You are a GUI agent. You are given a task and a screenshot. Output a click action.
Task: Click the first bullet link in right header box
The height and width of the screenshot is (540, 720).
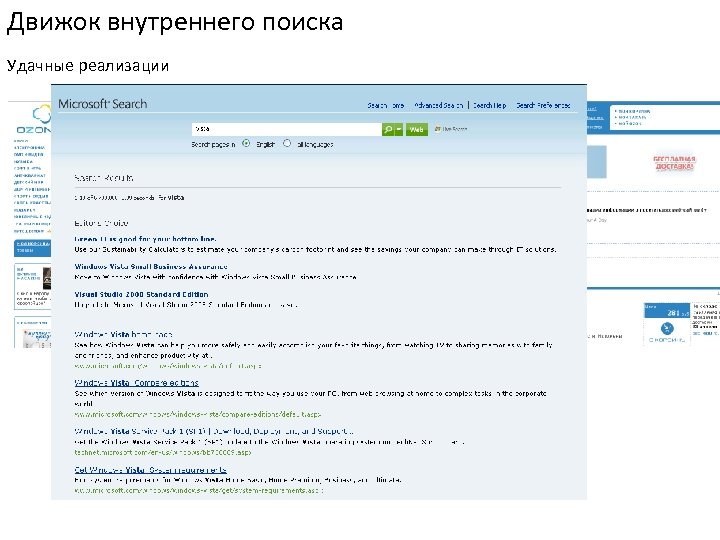click(x=634, y=111)
